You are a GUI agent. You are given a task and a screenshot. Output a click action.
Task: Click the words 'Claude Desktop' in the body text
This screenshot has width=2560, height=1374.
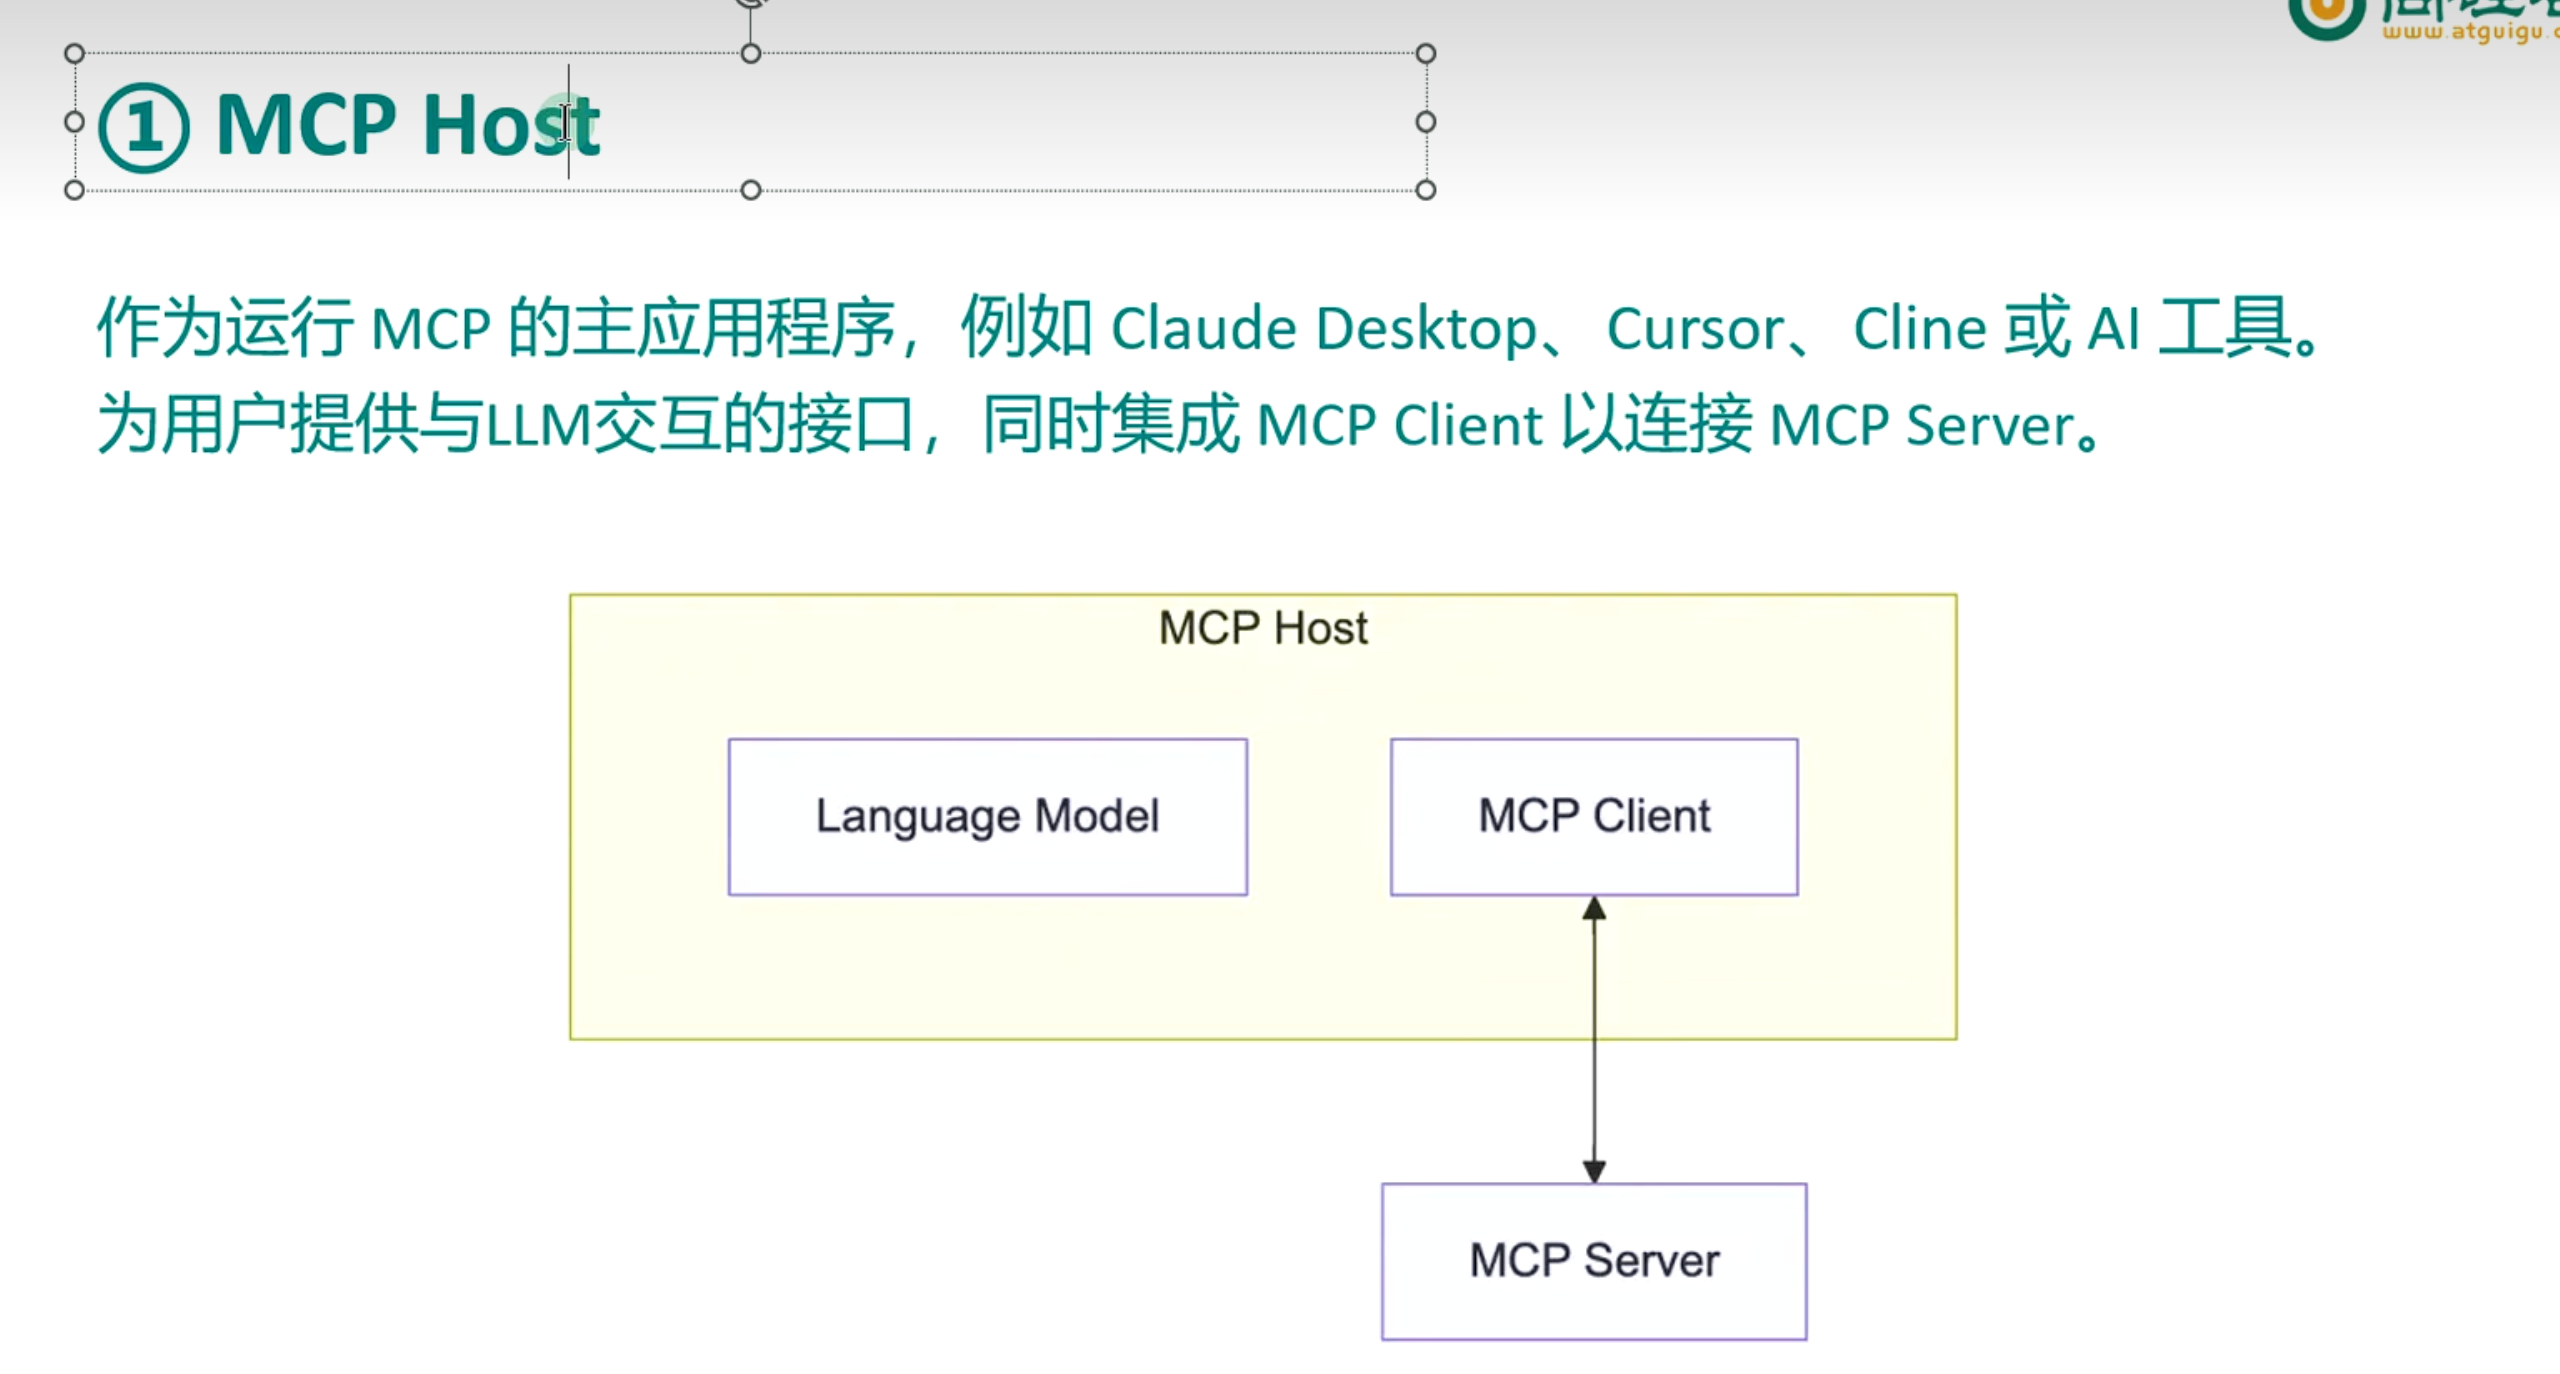point(1323,329)
